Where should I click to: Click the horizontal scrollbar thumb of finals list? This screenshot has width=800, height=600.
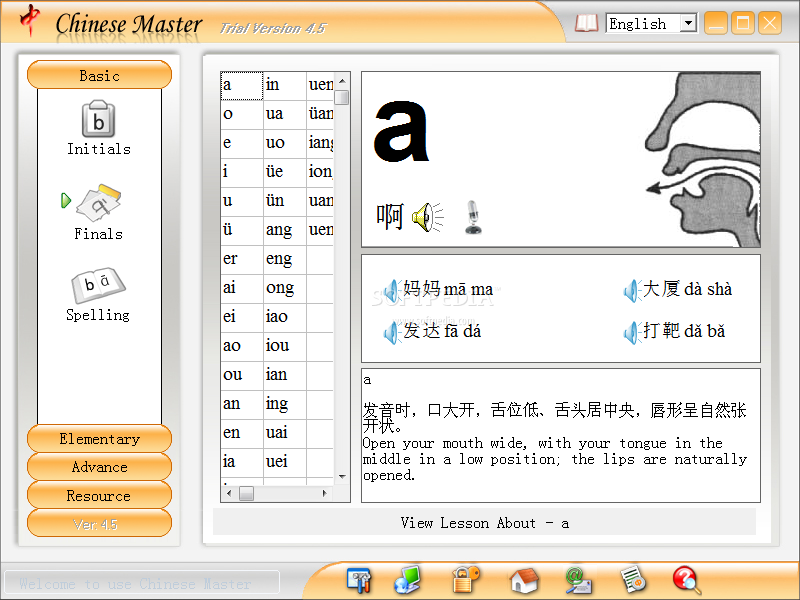pyautogui.click(x=246, y=493)
